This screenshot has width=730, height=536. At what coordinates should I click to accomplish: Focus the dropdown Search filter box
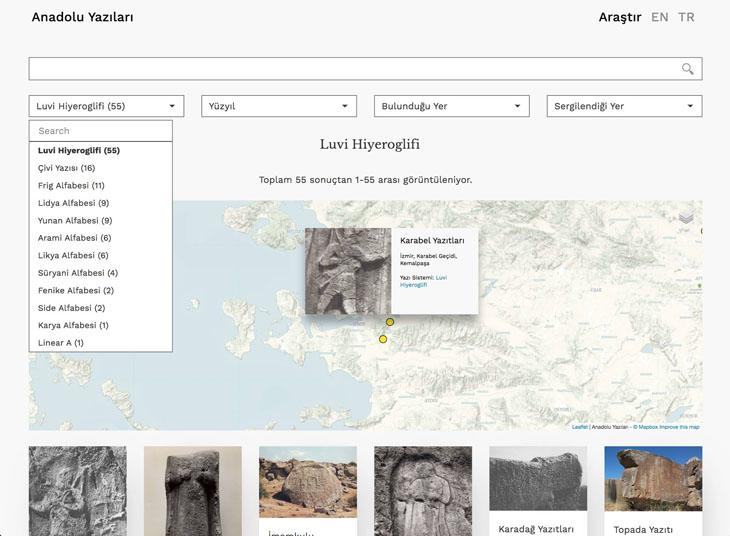[x=101, y=131]
